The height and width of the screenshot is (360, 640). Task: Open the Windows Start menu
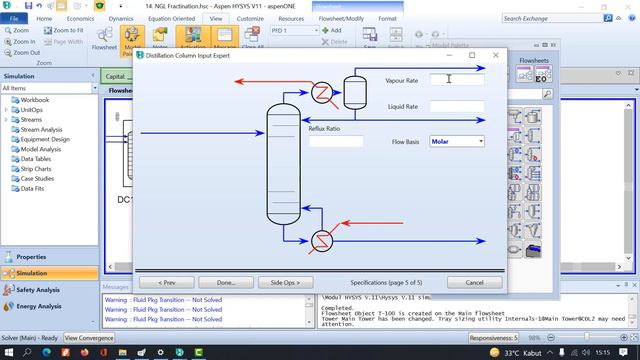[8, 352]
